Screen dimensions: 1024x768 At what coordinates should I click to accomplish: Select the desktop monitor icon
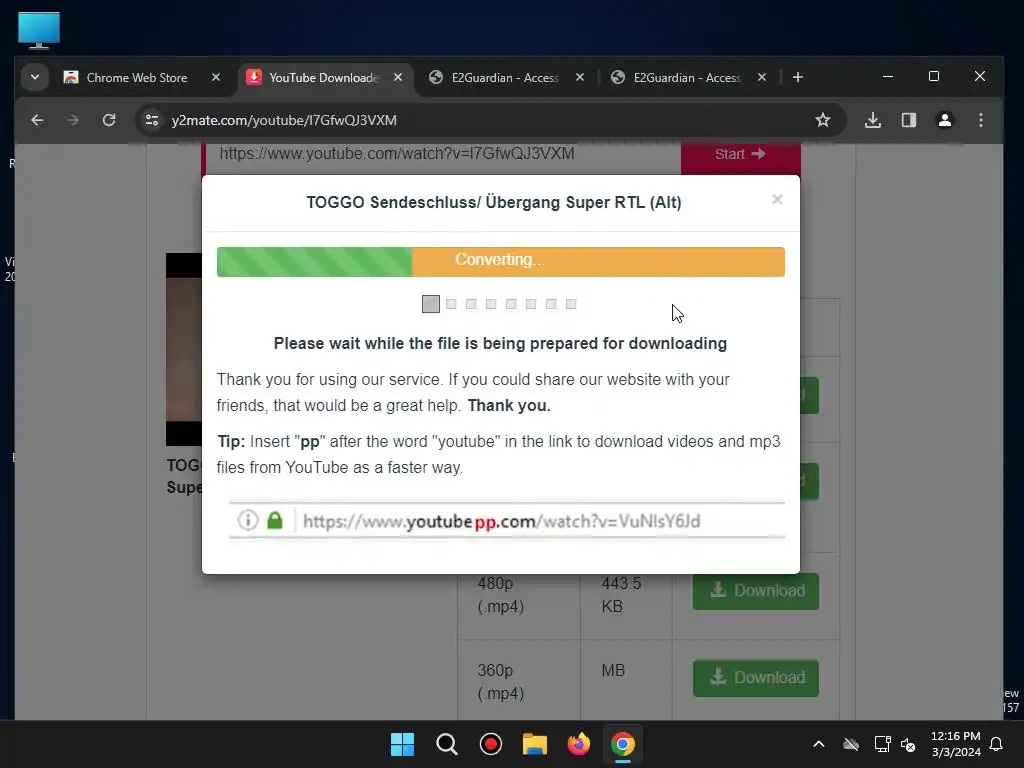39,31
